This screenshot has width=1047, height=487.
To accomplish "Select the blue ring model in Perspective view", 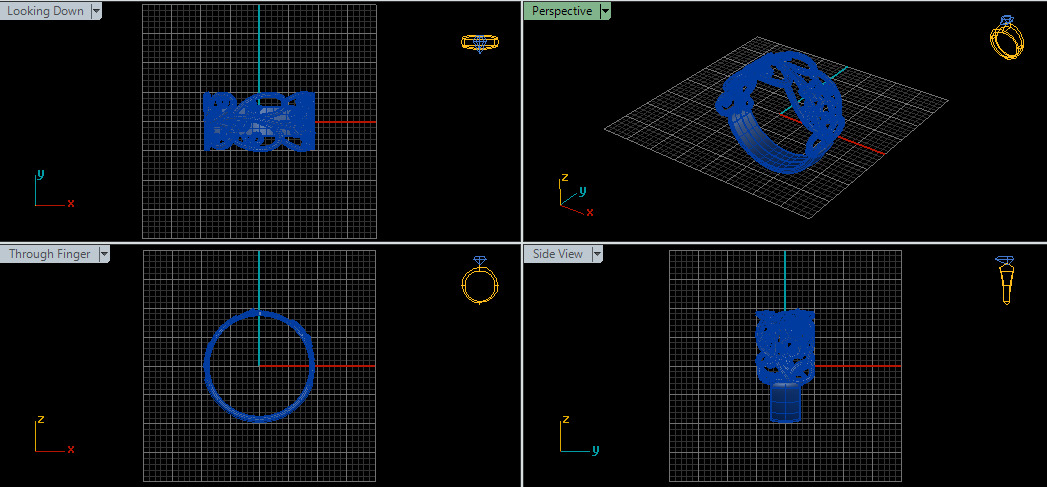I will (x=780, y=112).
